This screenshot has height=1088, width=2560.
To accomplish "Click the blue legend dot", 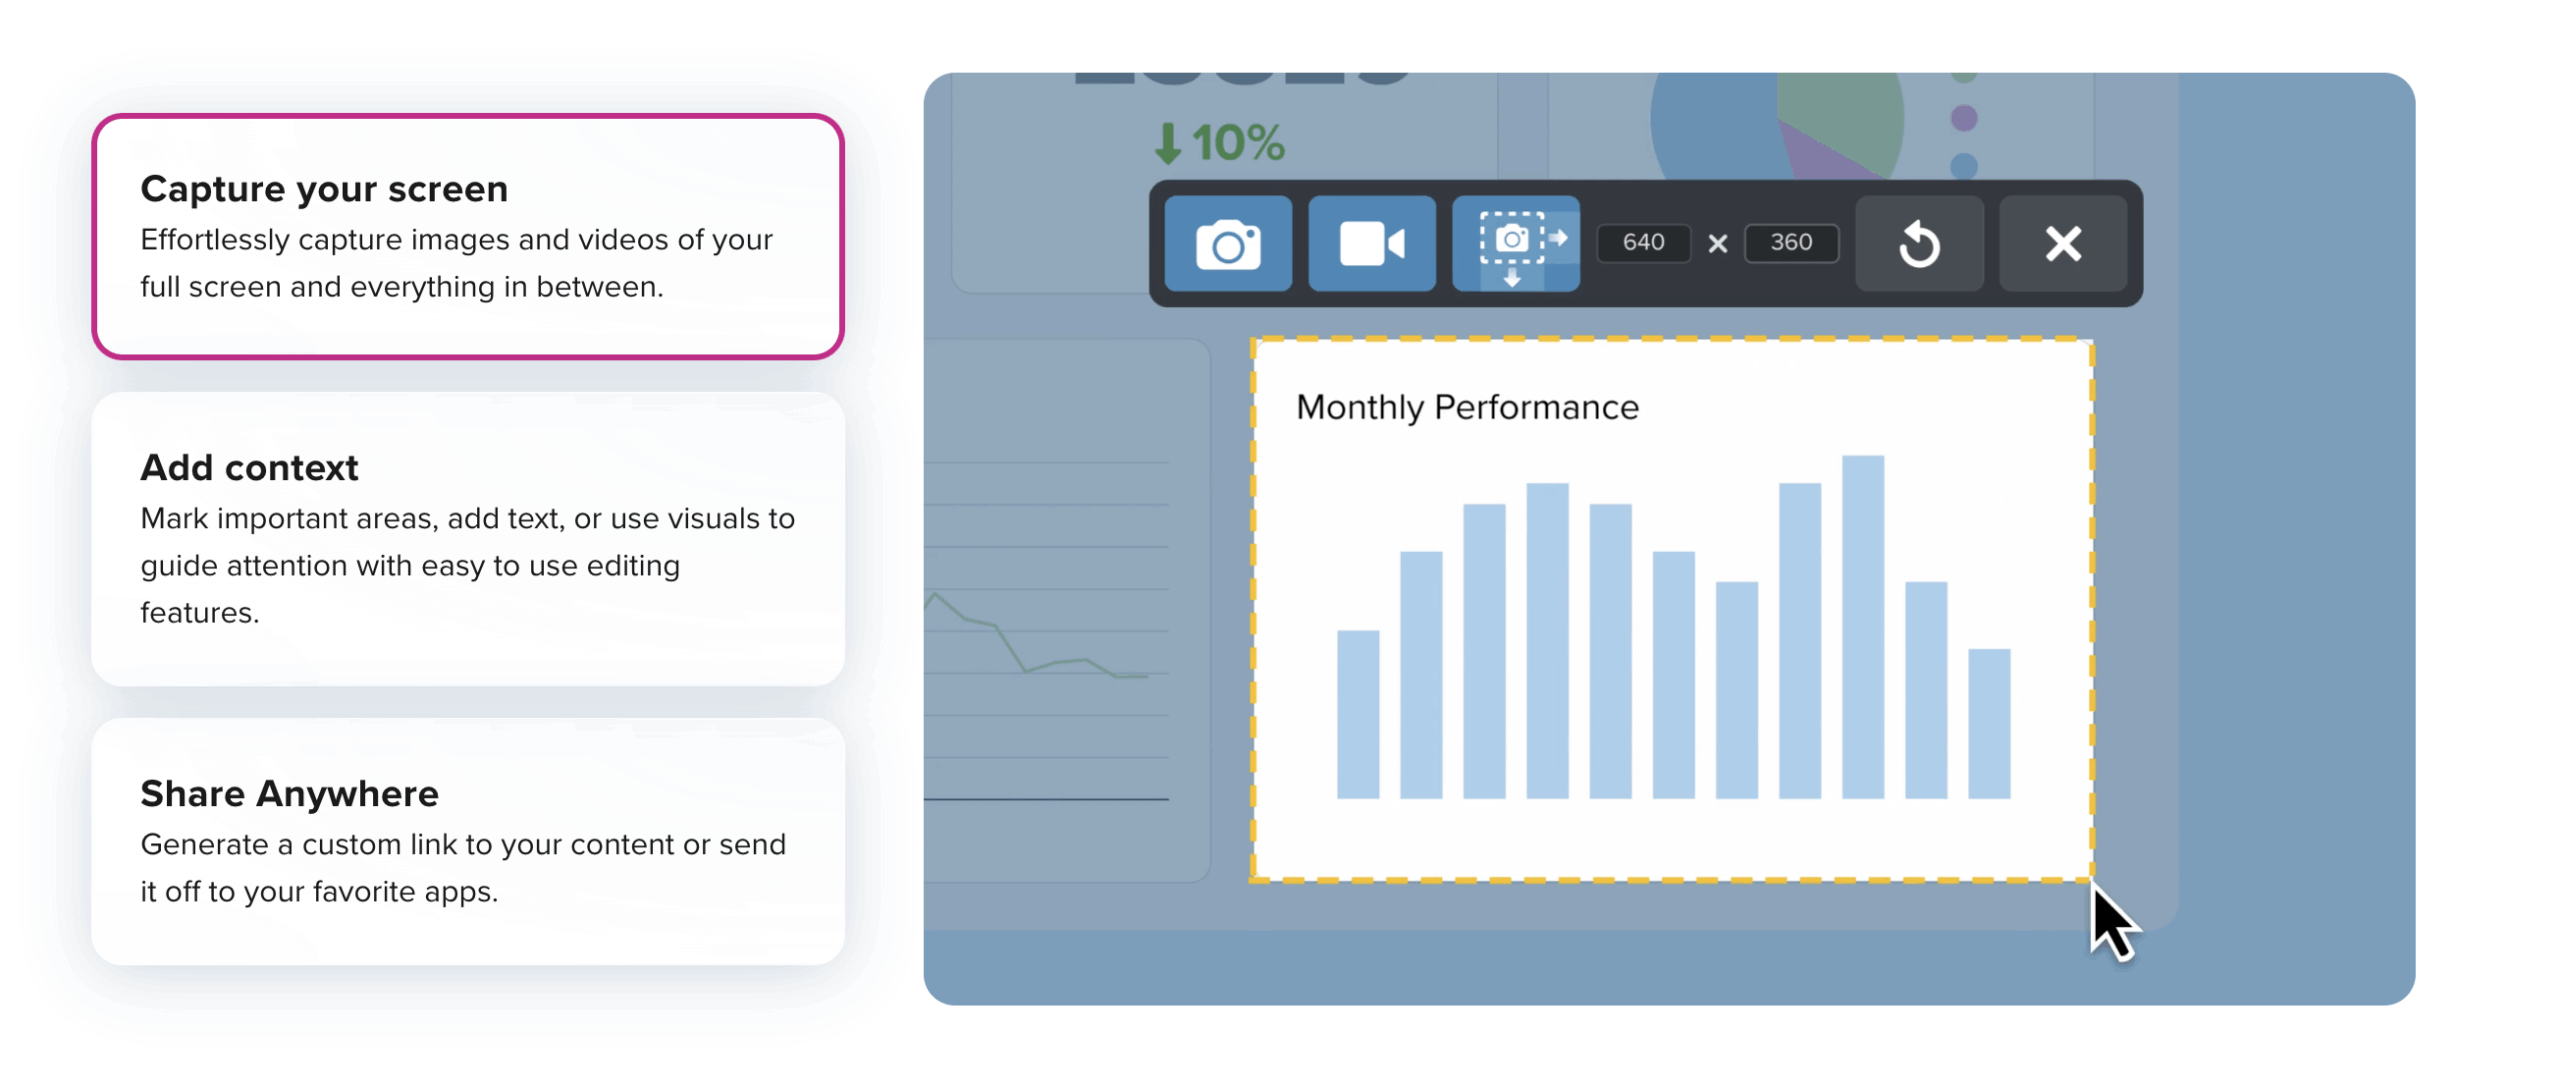I will [x=1963, y=165].
